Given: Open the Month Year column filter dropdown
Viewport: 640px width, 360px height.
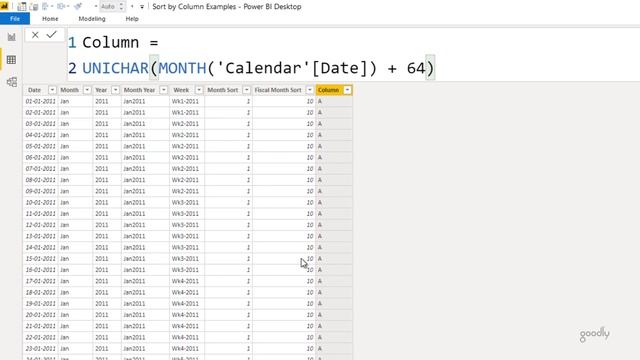Looking at the screenshot, I should tap(164, 90).
